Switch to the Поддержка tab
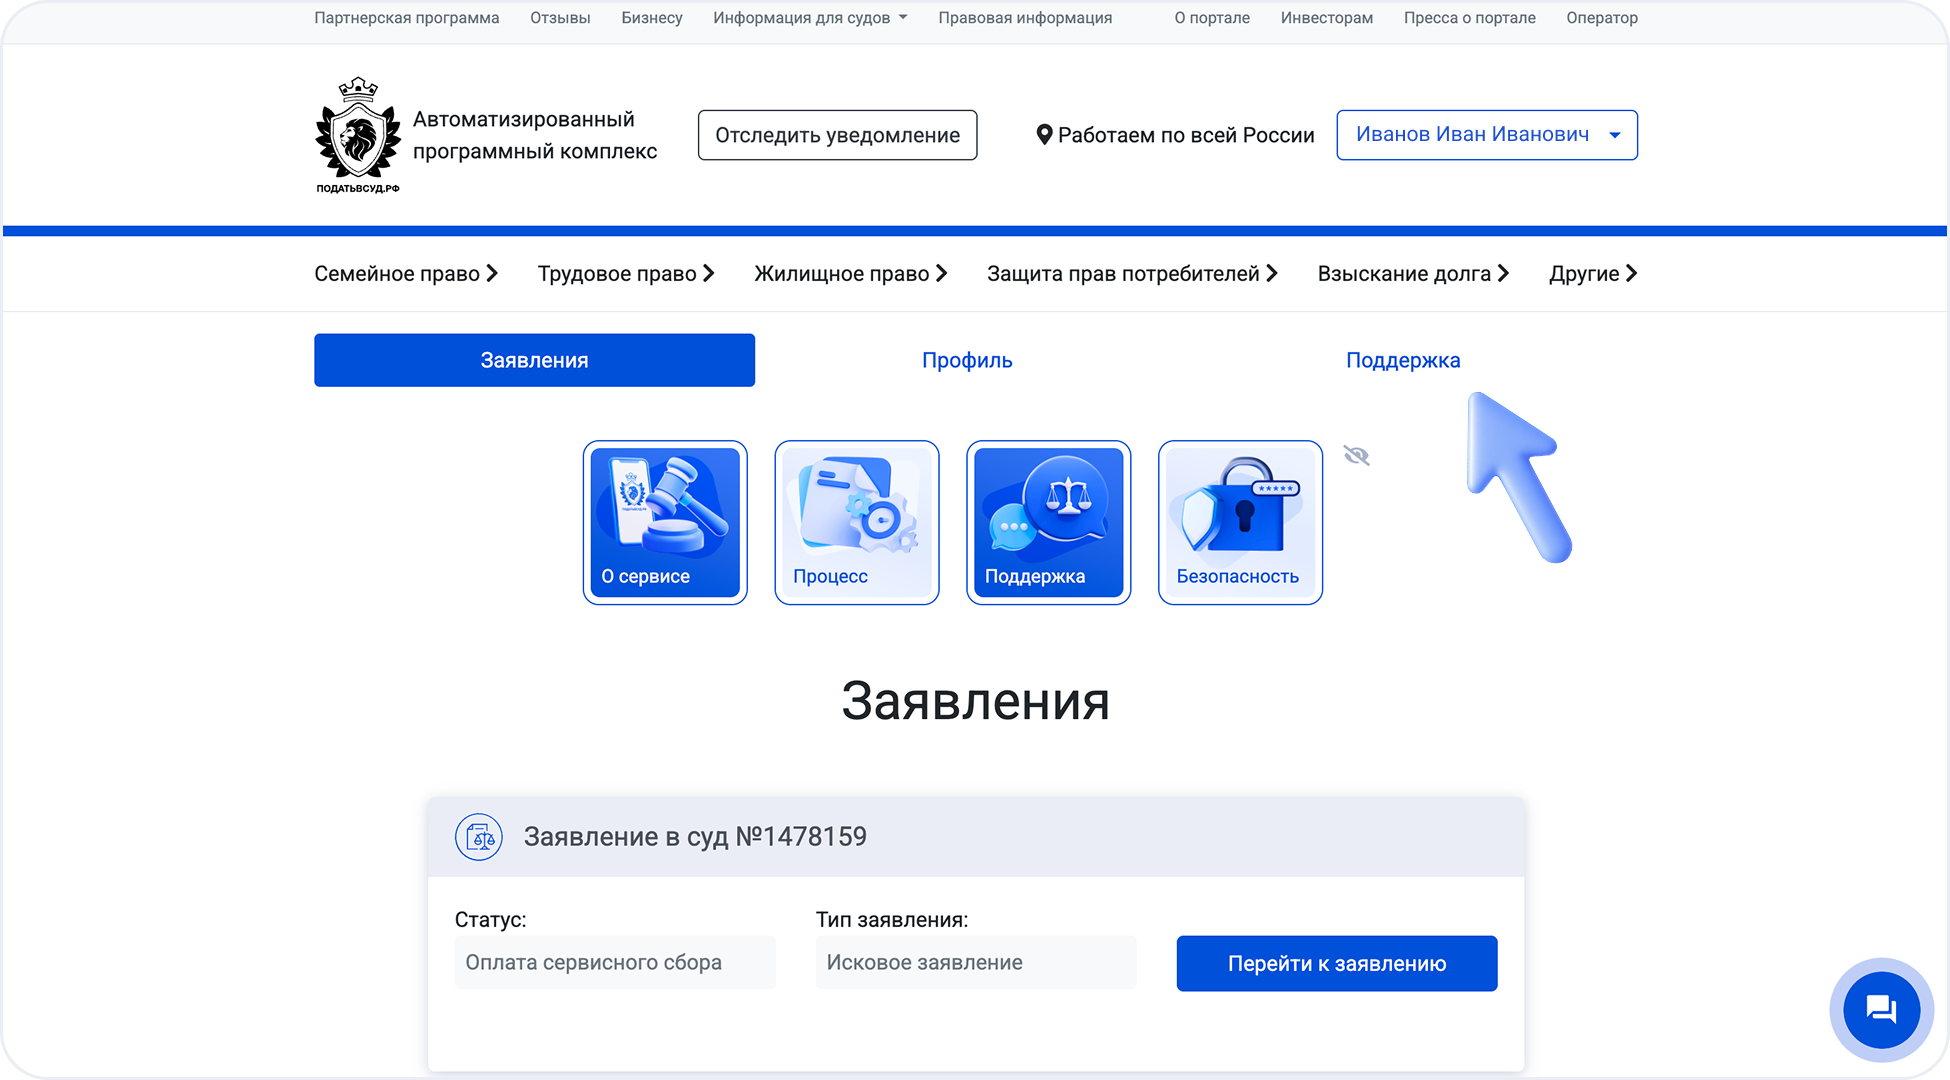 tap(1403, 360)
